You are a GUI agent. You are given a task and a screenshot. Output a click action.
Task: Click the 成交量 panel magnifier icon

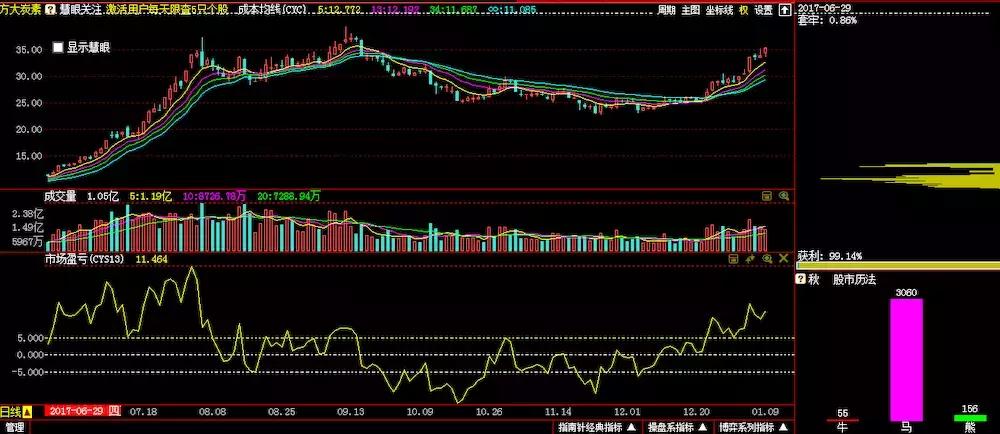[783, 197]
